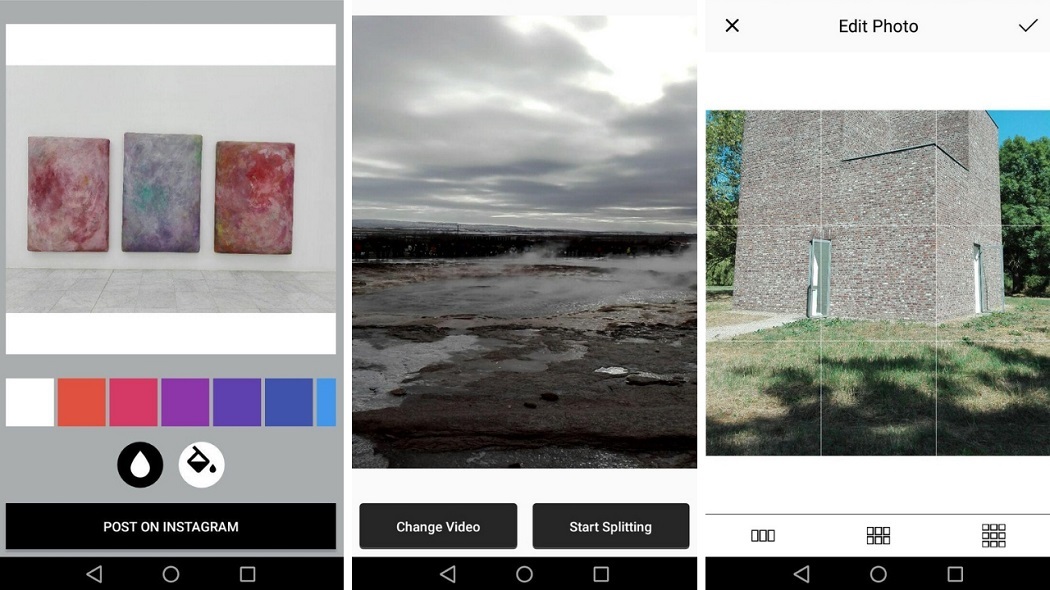This screenshot has width=1050, height=590.
Task: Choose the three-tile single row grid icon
Action: click(763, 535)
